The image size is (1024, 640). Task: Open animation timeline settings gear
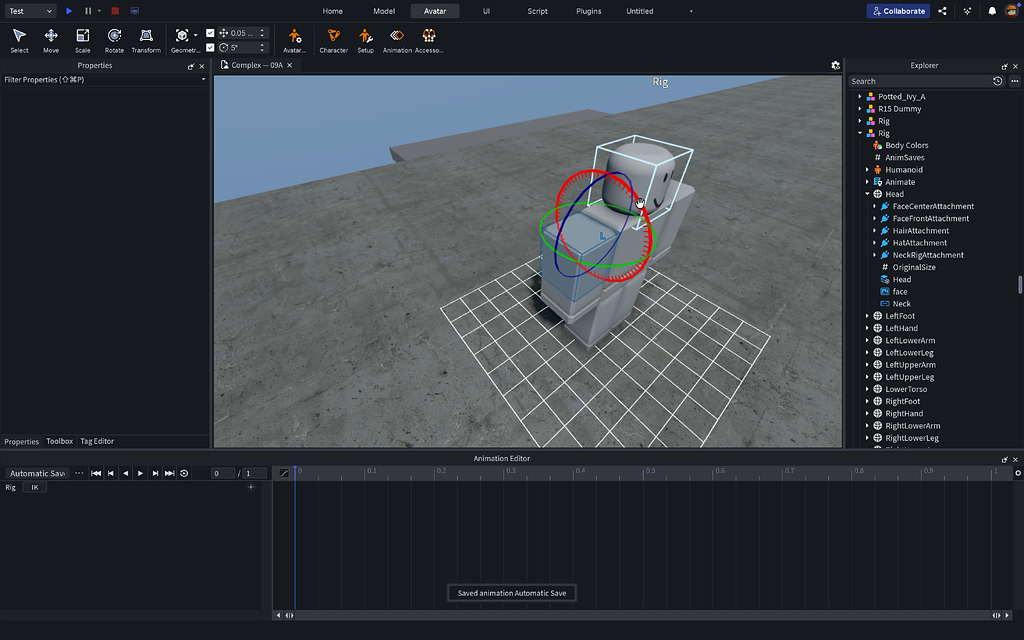coord(1017,473)
